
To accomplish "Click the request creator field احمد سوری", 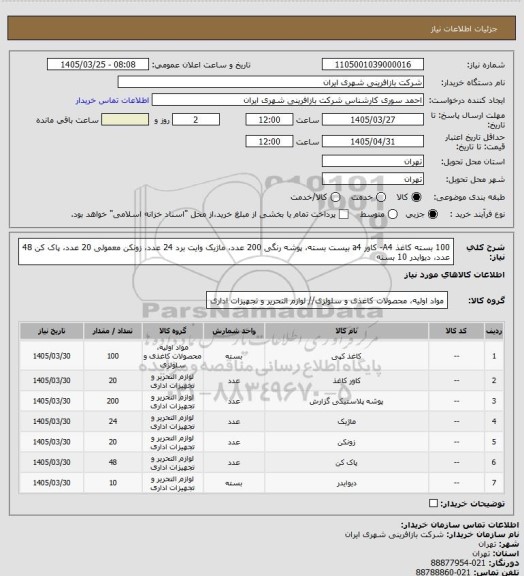I will click(288, 100).
